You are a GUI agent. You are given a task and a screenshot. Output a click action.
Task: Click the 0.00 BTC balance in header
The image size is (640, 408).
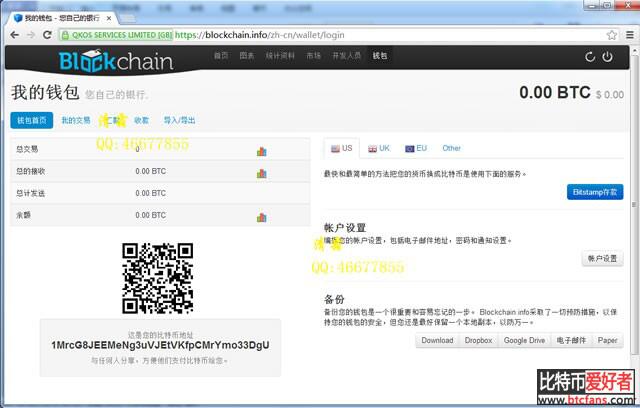pyautogui.click(x=555, y=93)
